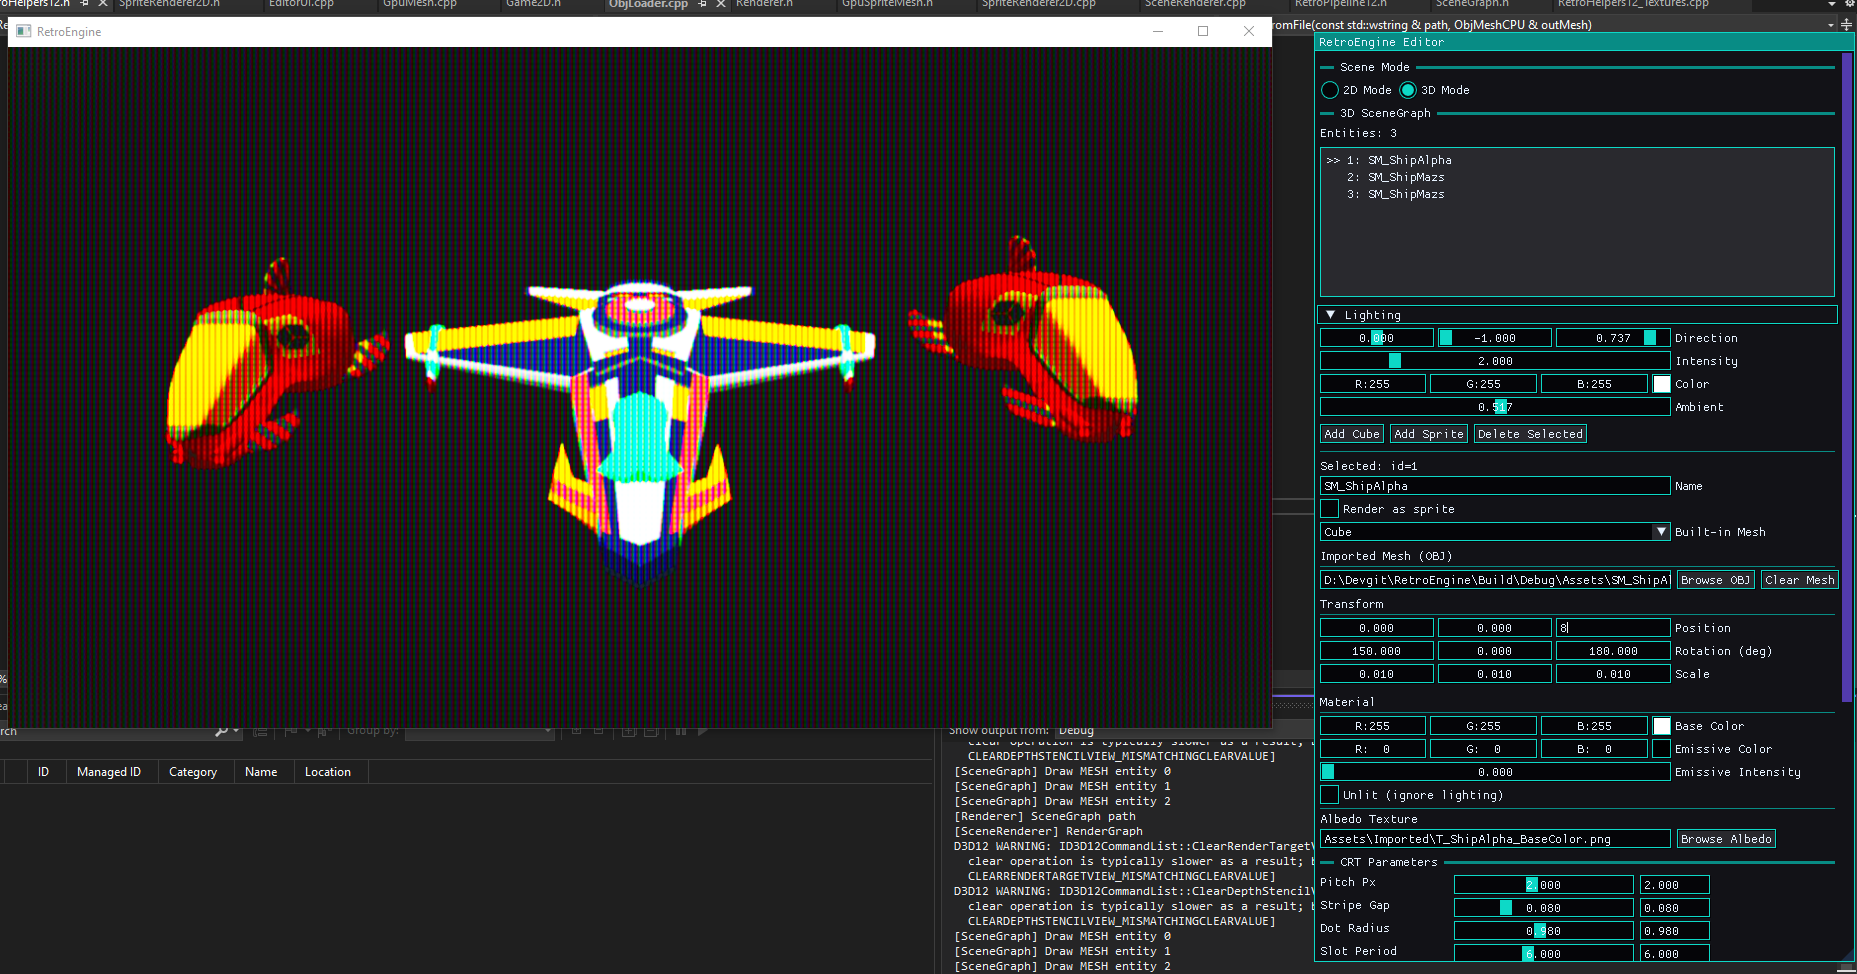The width and height of the screenshot is (1857, 974).
Task: Select the second SM_ShipMazs entity in the list
Action: [x=1405, y=194]
